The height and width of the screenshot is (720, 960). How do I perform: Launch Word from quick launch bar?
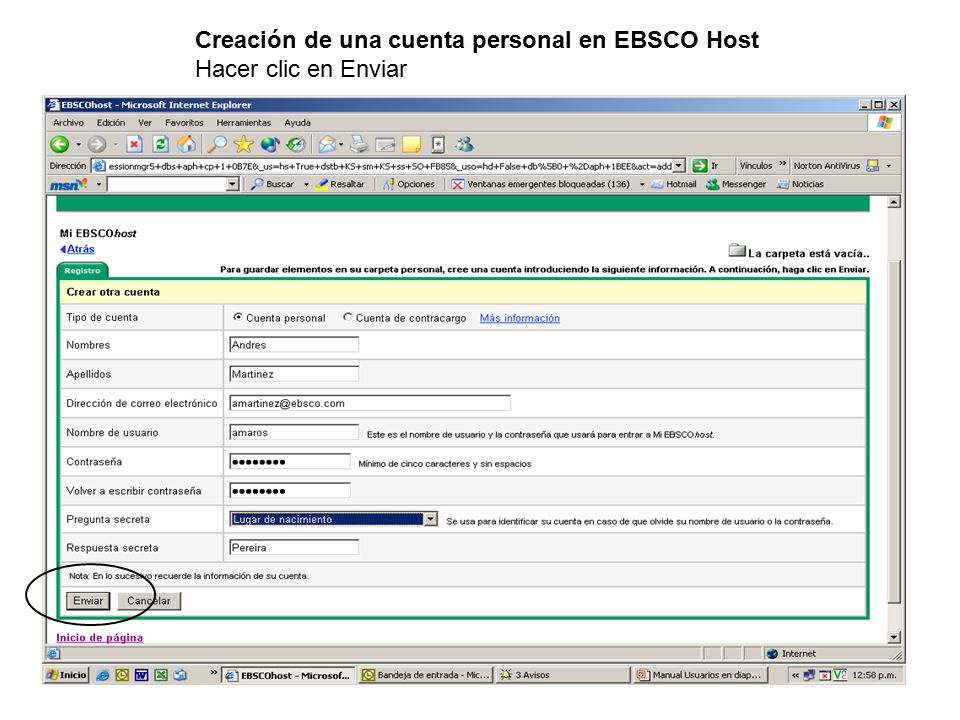click(x=141, y=675)
